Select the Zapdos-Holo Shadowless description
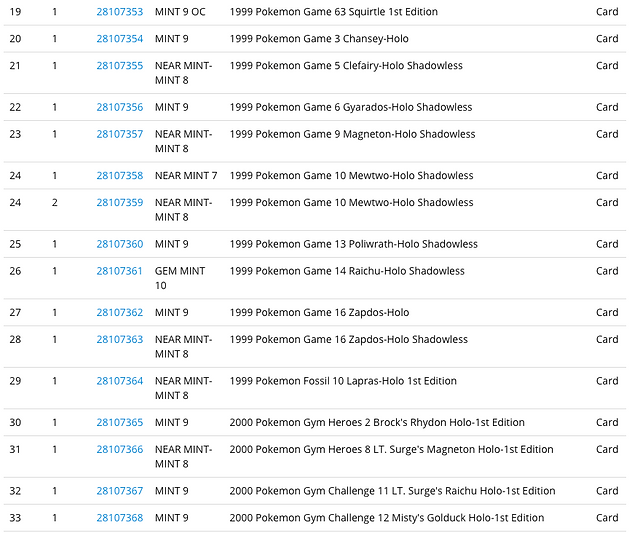640x533 pixels. 349,340
